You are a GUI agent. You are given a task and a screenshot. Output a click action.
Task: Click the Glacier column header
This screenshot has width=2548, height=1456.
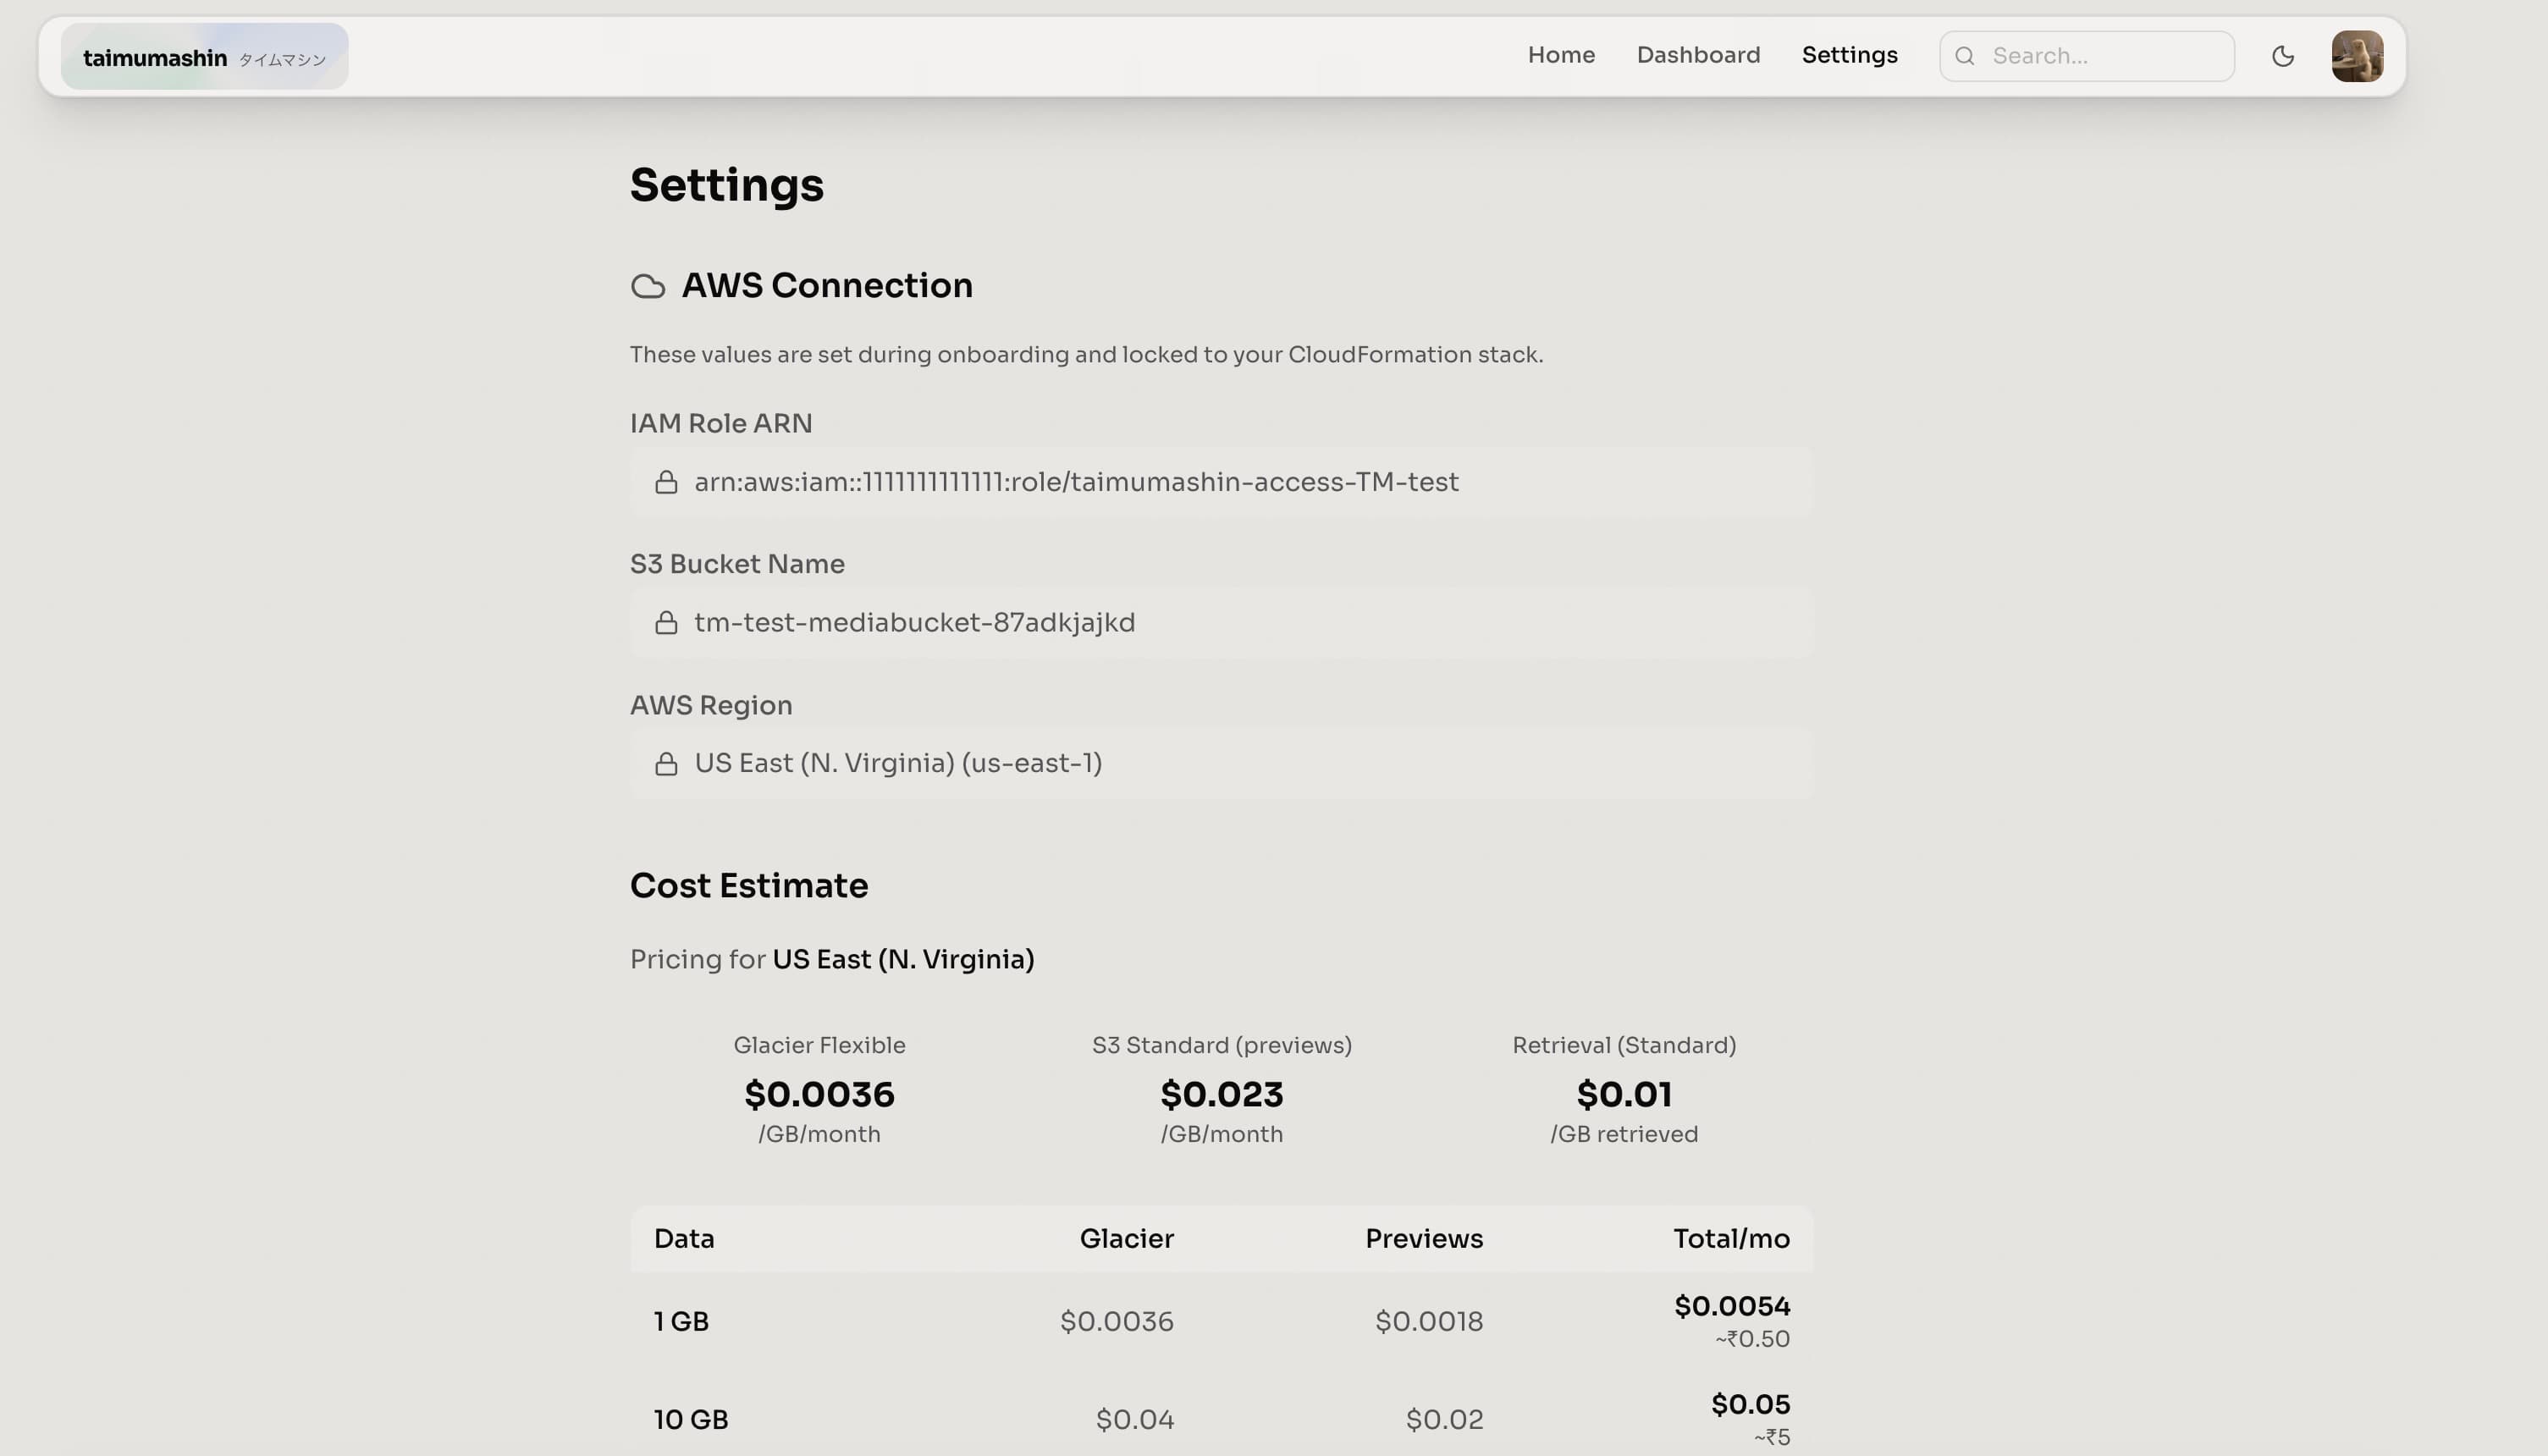point(1126,1239)
